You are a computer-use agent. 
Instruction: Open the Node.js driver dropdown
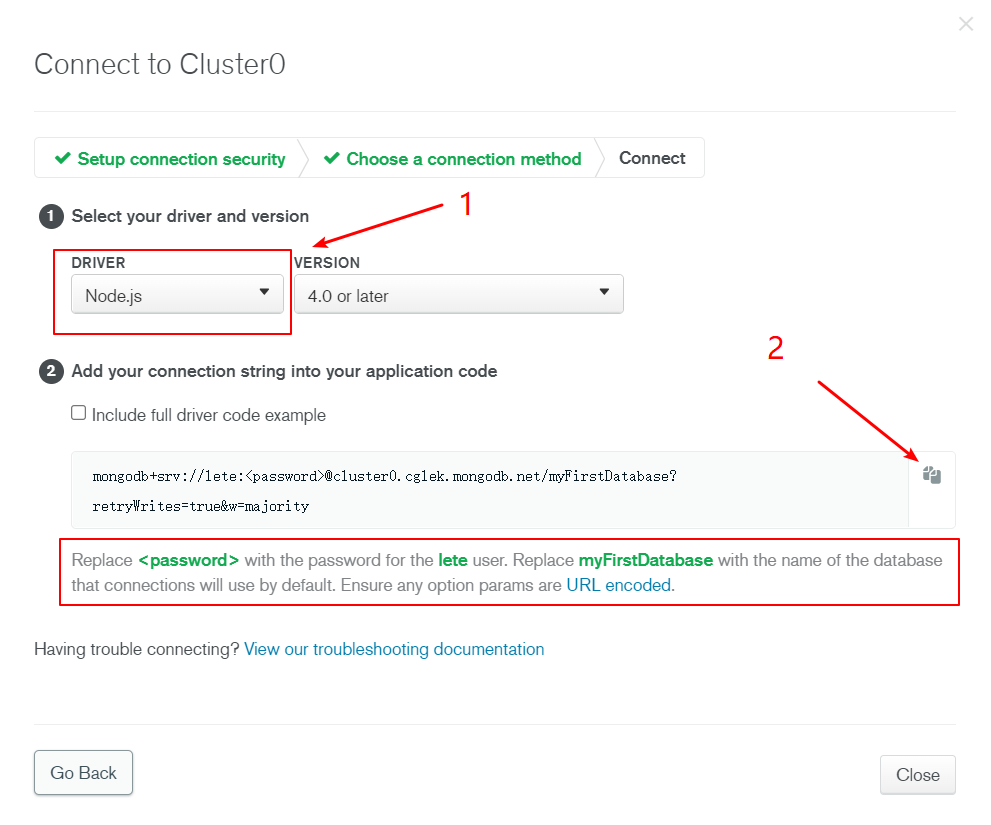point(177,295)
